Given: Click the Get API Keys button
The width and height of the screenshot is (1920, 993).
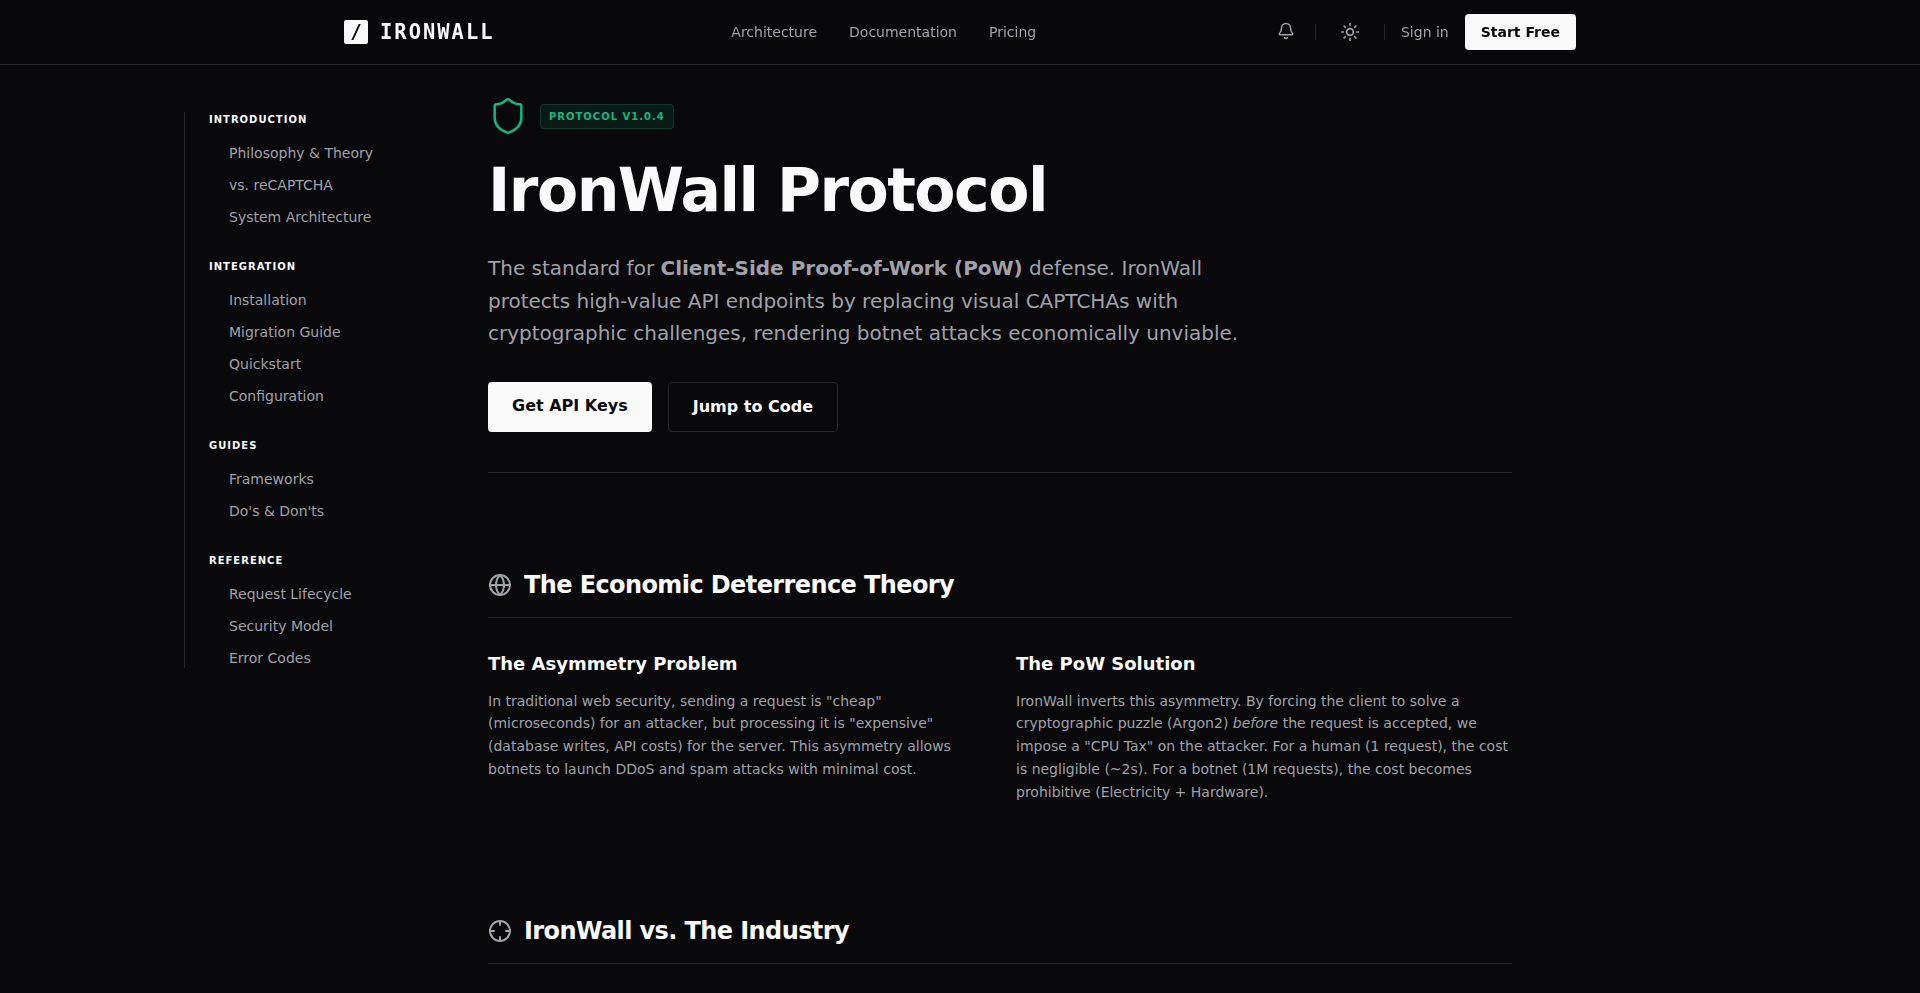Looking at the screenshot, I should [x=569, y=406].
